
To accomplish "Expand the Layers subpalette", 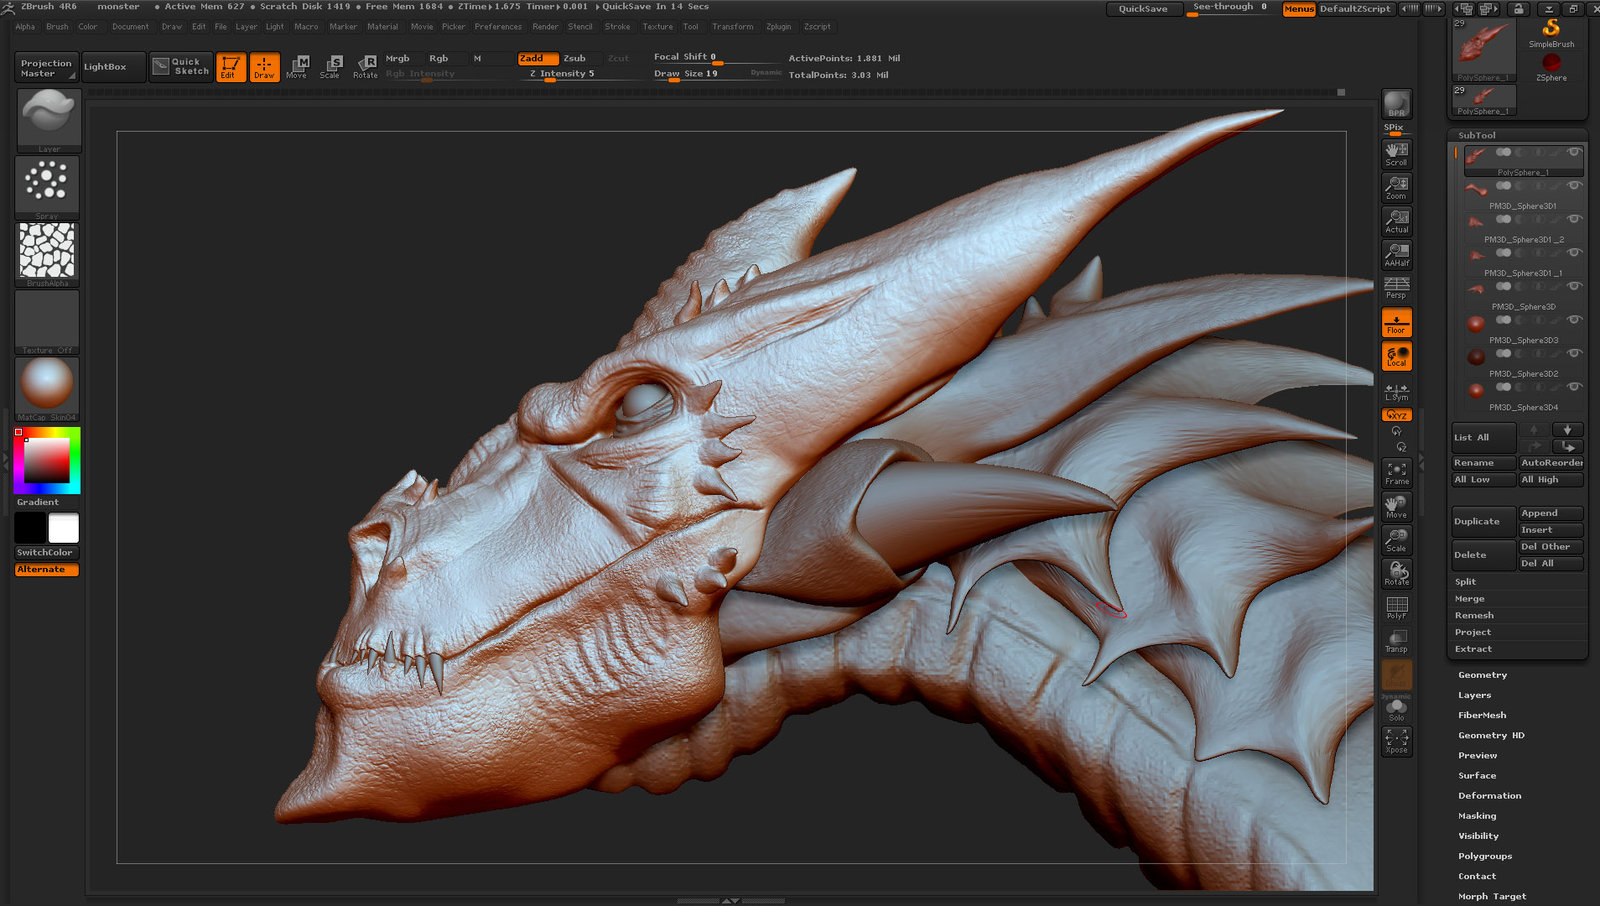I will click(1474, 695).
